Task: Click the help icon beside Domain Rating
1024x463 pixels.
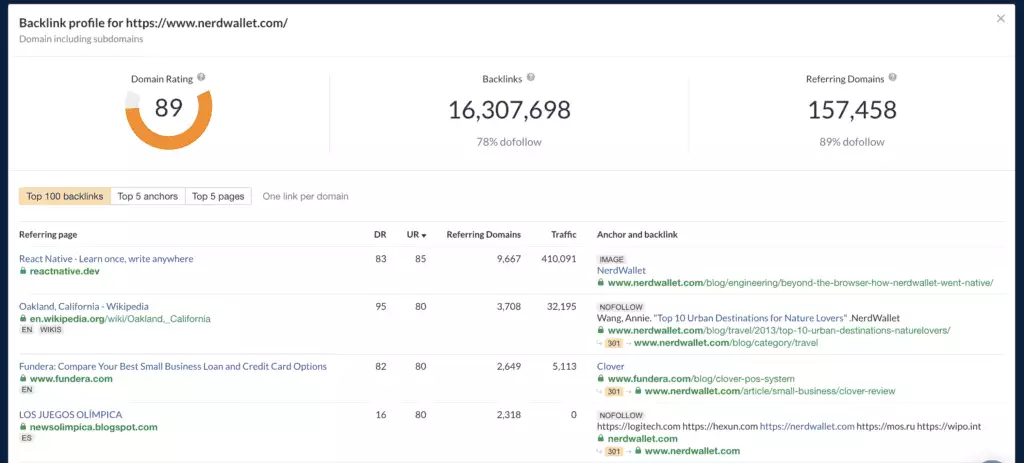Action: [x=202, y=77]
